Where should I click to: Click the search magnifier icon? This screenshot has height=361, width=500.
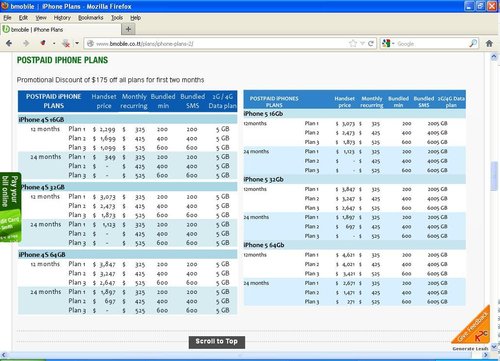(x=473, y=43)
